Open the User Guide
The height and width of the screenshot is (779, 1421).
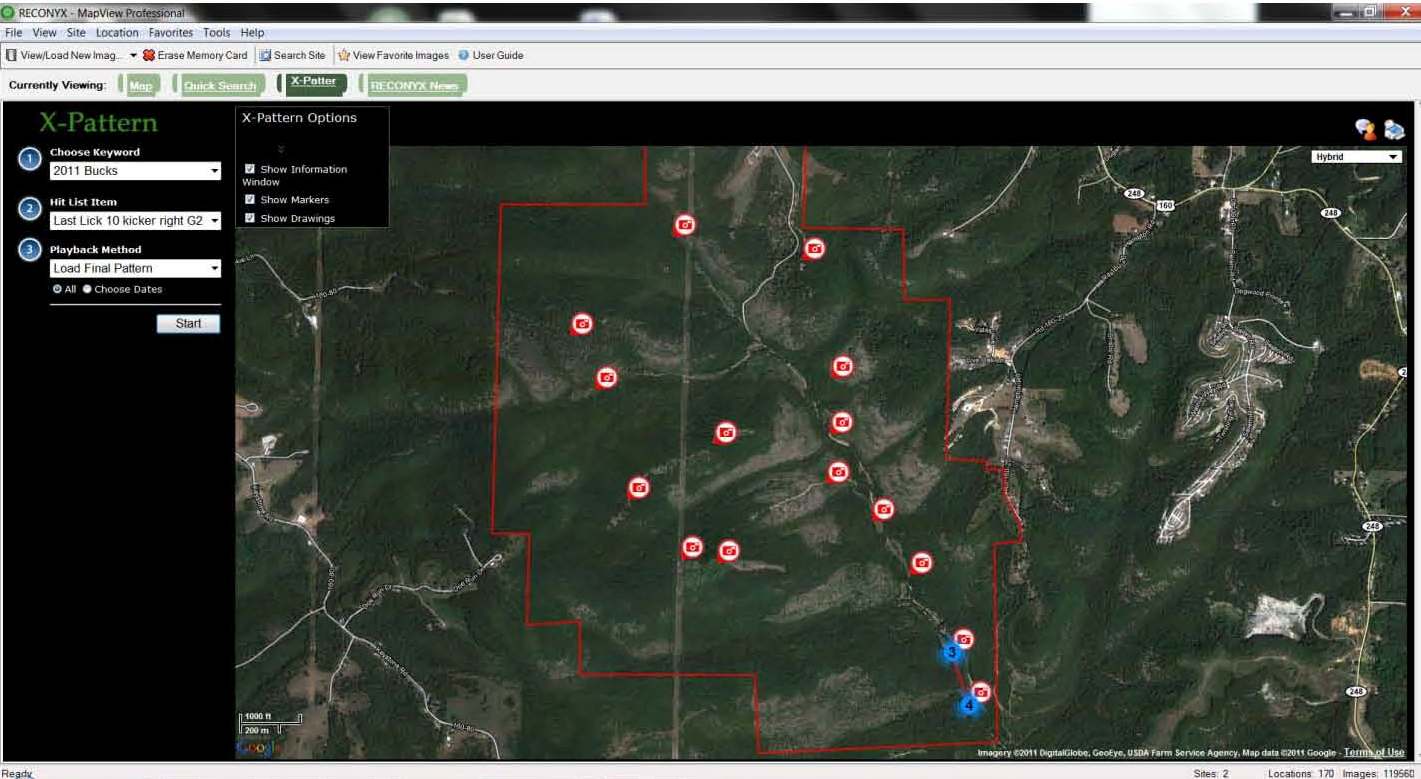pyautogui.click(x=491, y=55)
